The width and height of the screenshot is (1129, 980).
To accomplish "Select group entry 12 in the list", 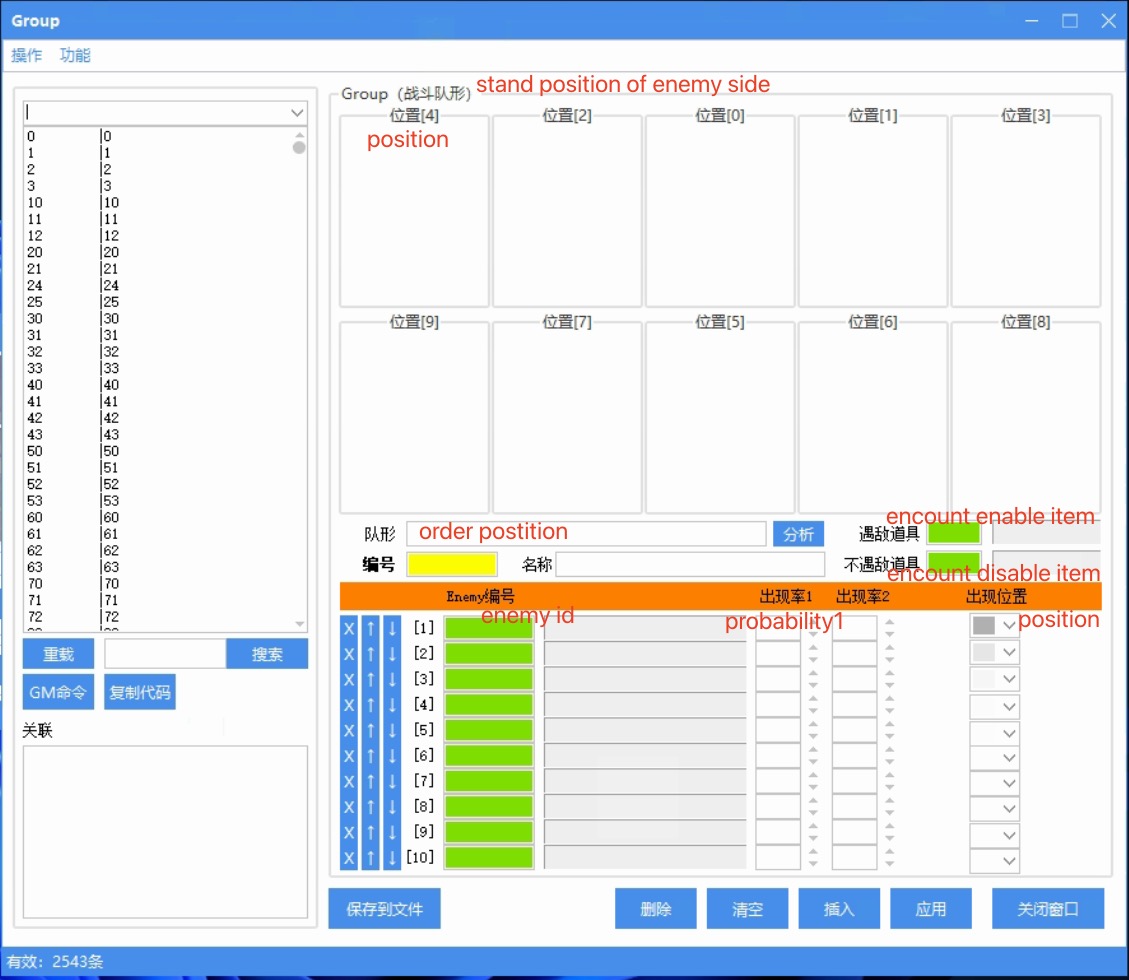I will 158,235.
